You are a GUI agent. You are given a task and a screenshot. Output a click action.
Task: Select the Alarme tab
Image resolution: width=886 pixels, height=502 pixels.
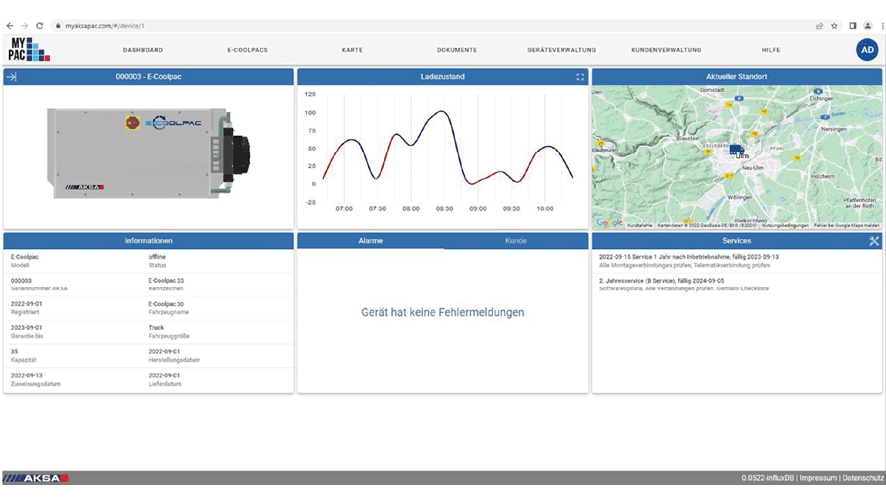tap(371, 241)
